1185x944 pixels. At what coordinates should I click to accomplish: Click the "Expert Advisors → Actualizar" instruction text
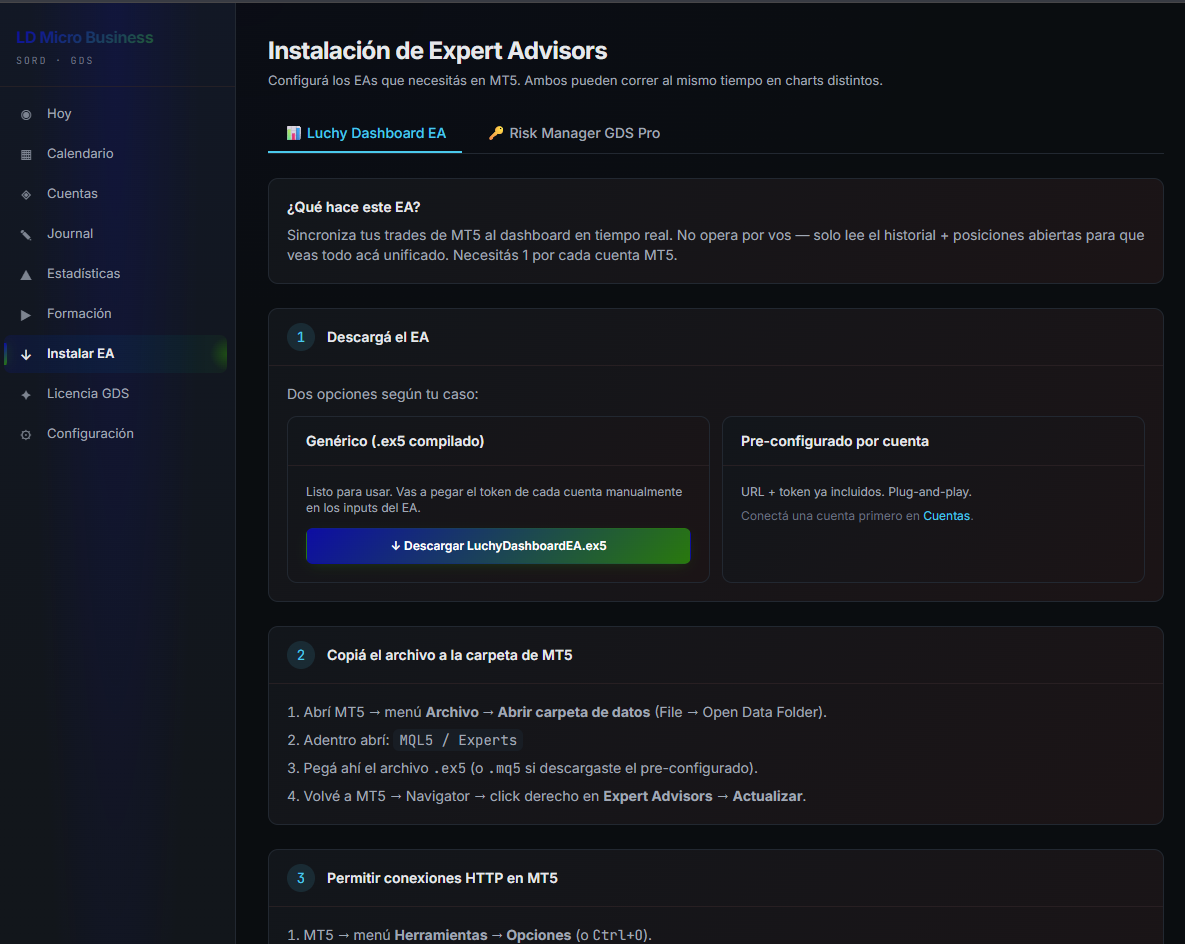(x=703, y=796)
